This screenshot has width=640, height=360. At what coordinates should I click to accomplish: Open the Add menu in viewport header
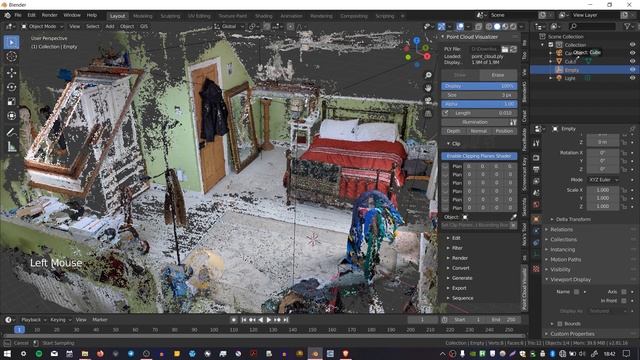tap(110, 27)
